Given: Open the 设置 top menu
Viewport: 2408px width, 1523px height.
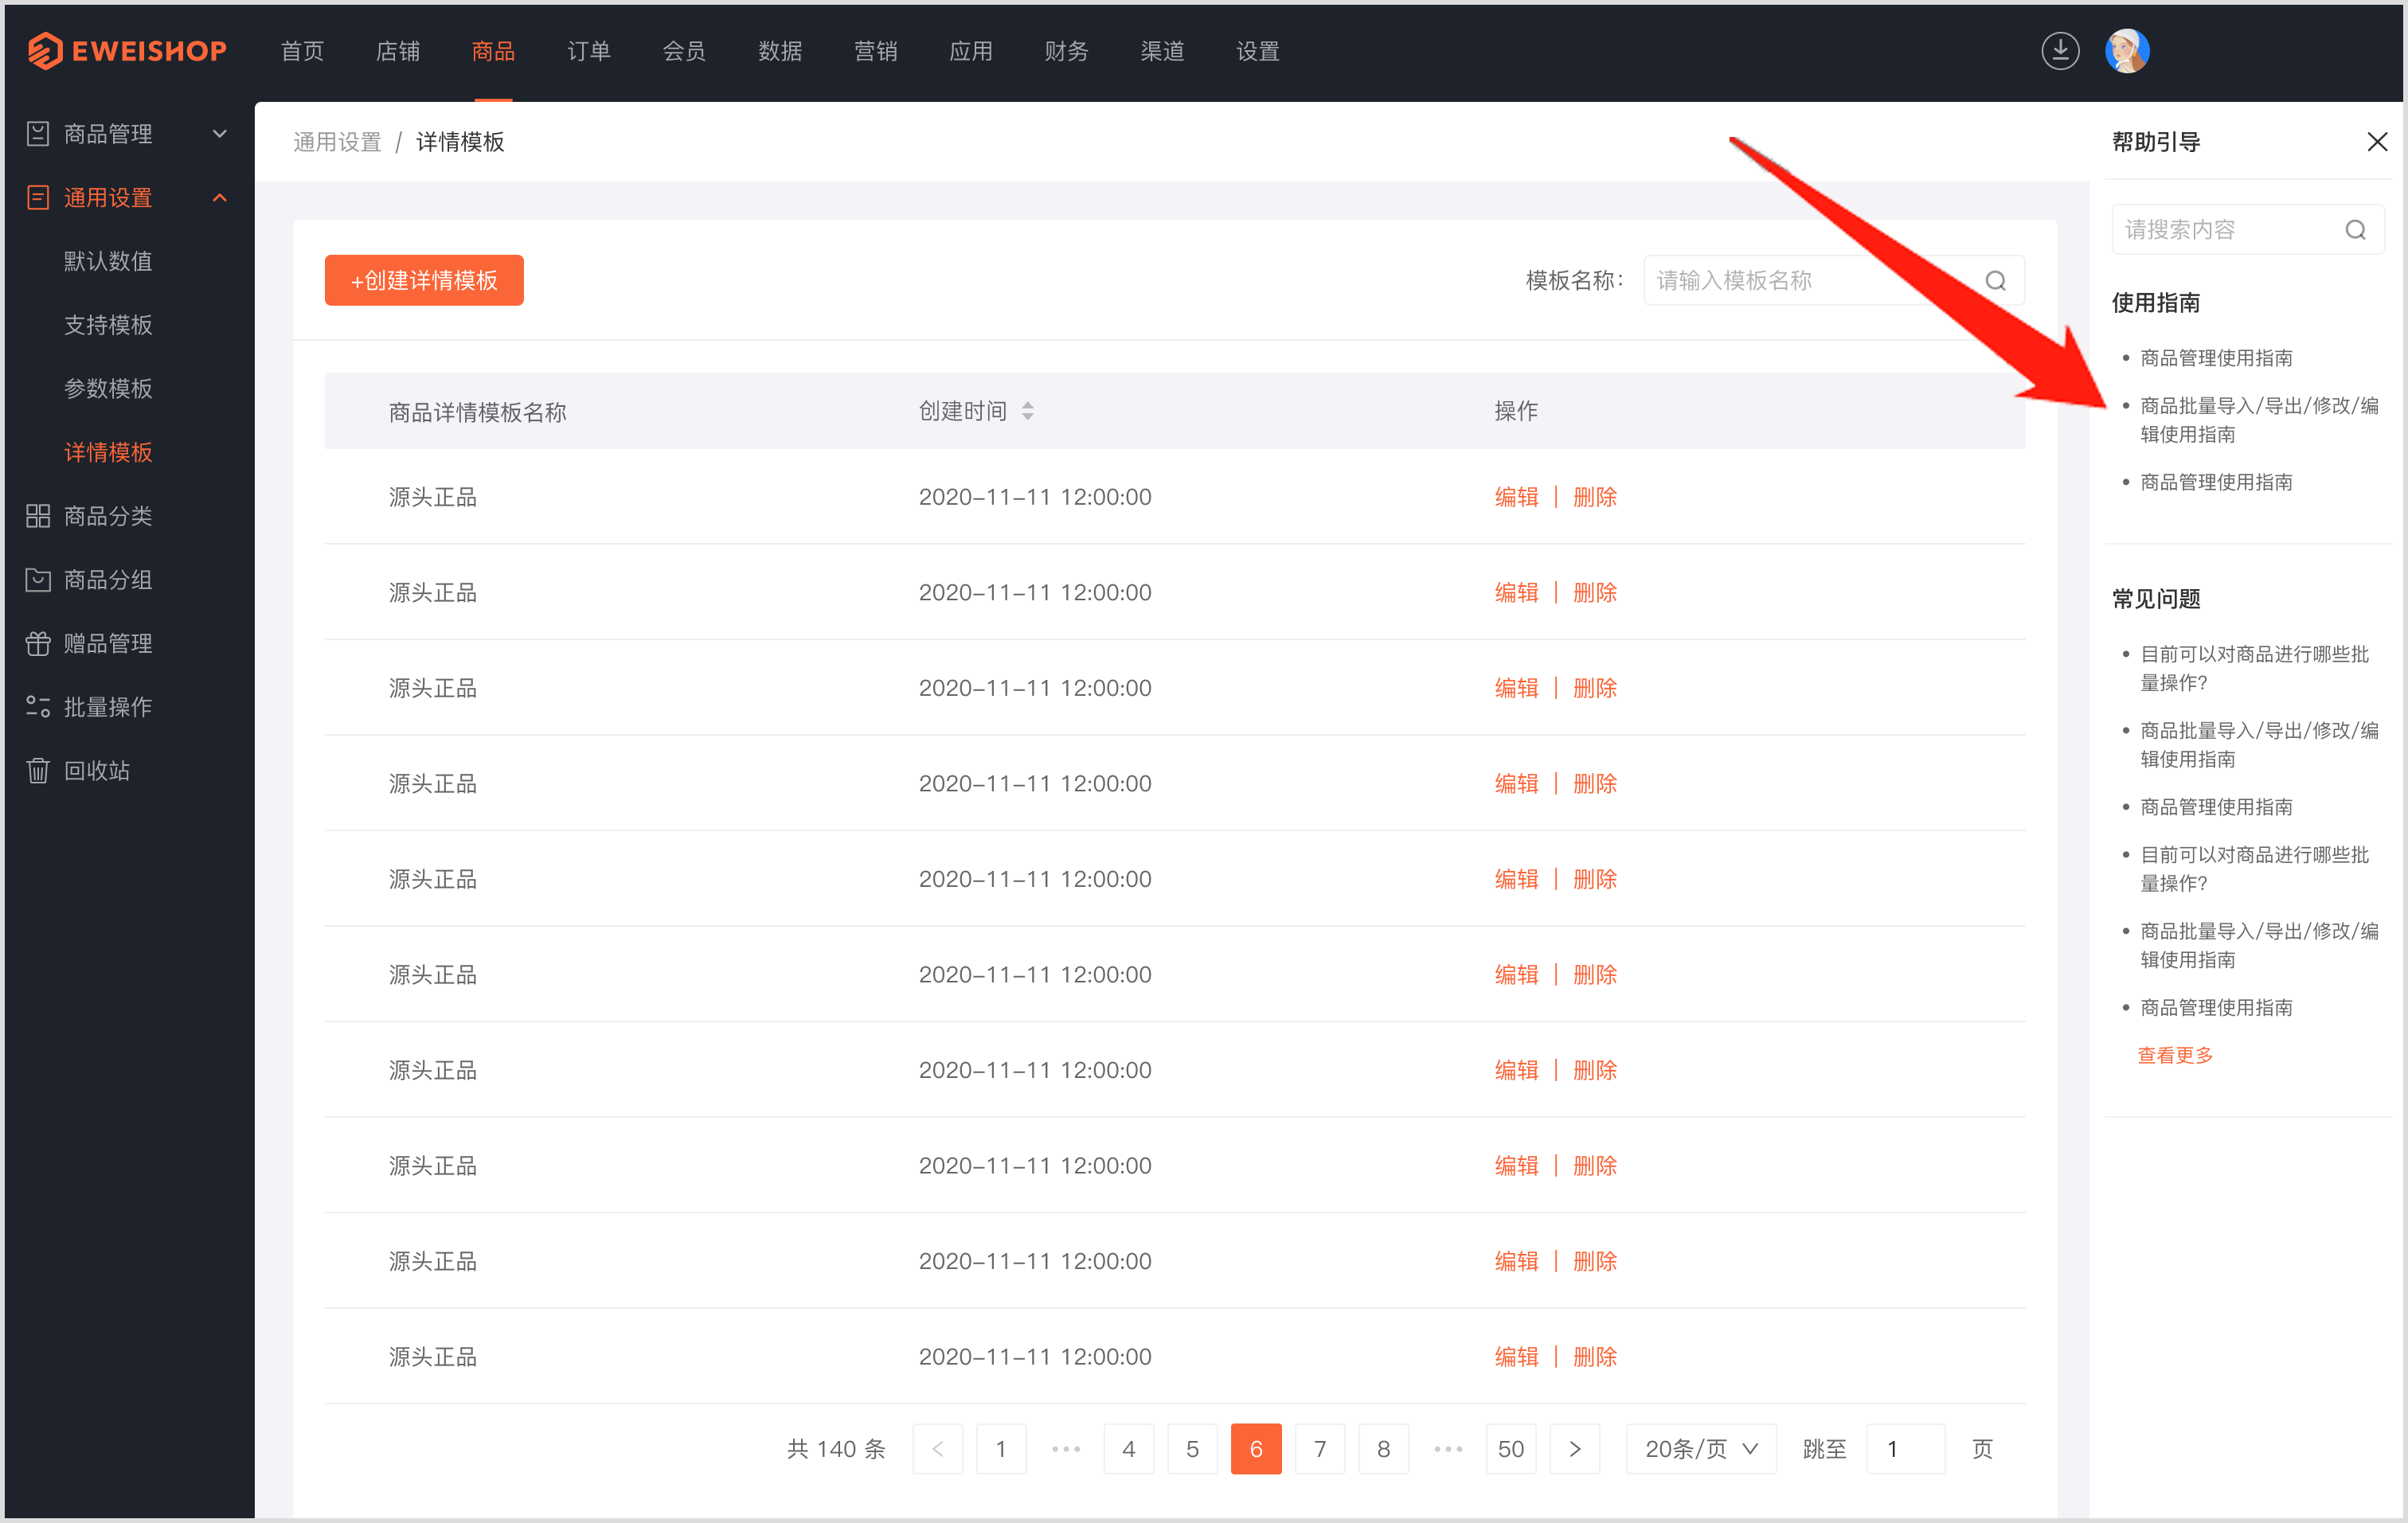Looking at the screenshot, I should pos(1258,51).
